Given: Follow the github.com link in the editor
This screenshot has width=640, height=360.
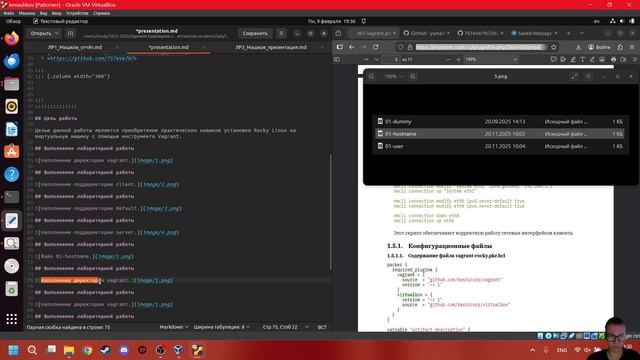Looking at the screenshot, I should tap(93, 58).
